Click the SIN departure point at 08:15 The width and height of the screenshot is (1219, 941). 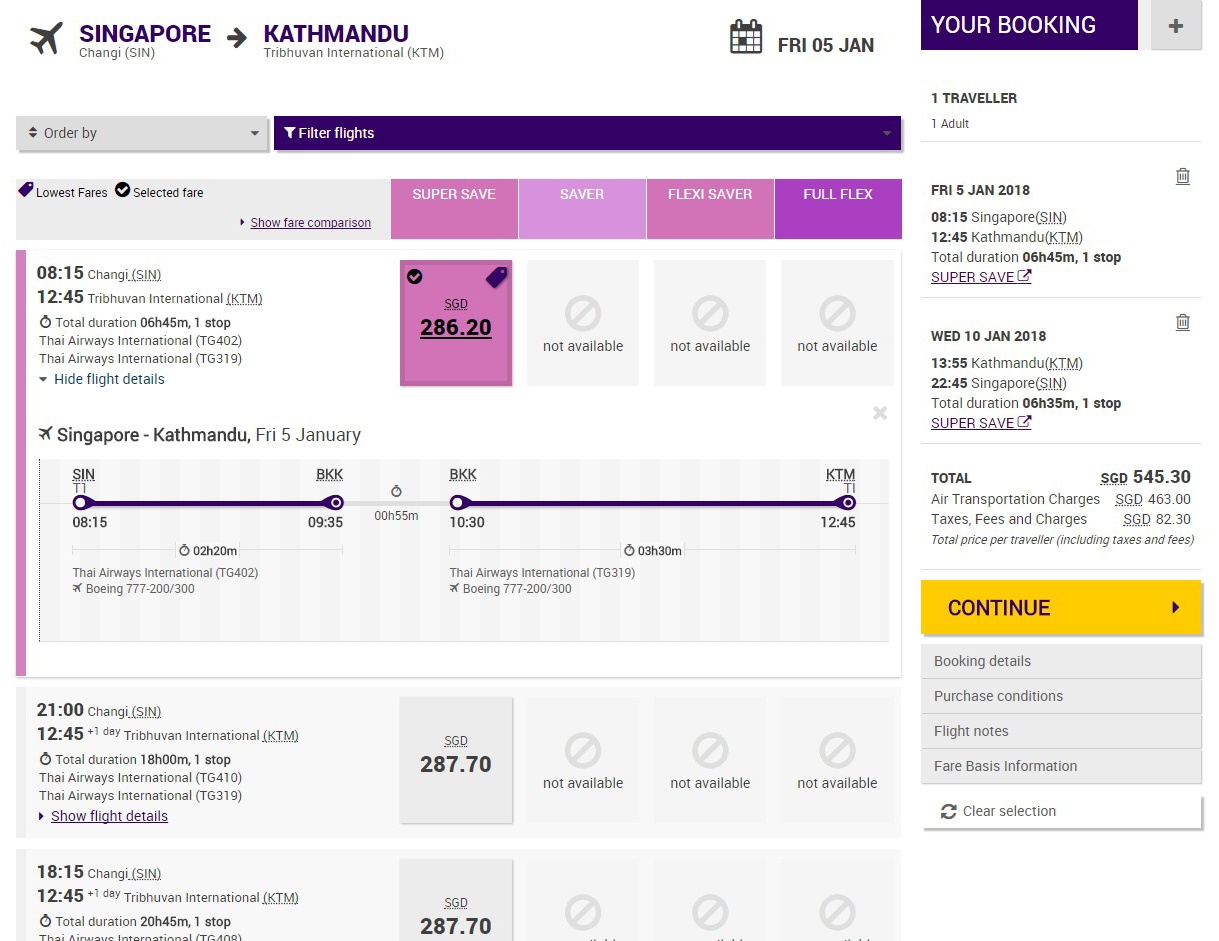pyautogui.click(x=81, y=502)
